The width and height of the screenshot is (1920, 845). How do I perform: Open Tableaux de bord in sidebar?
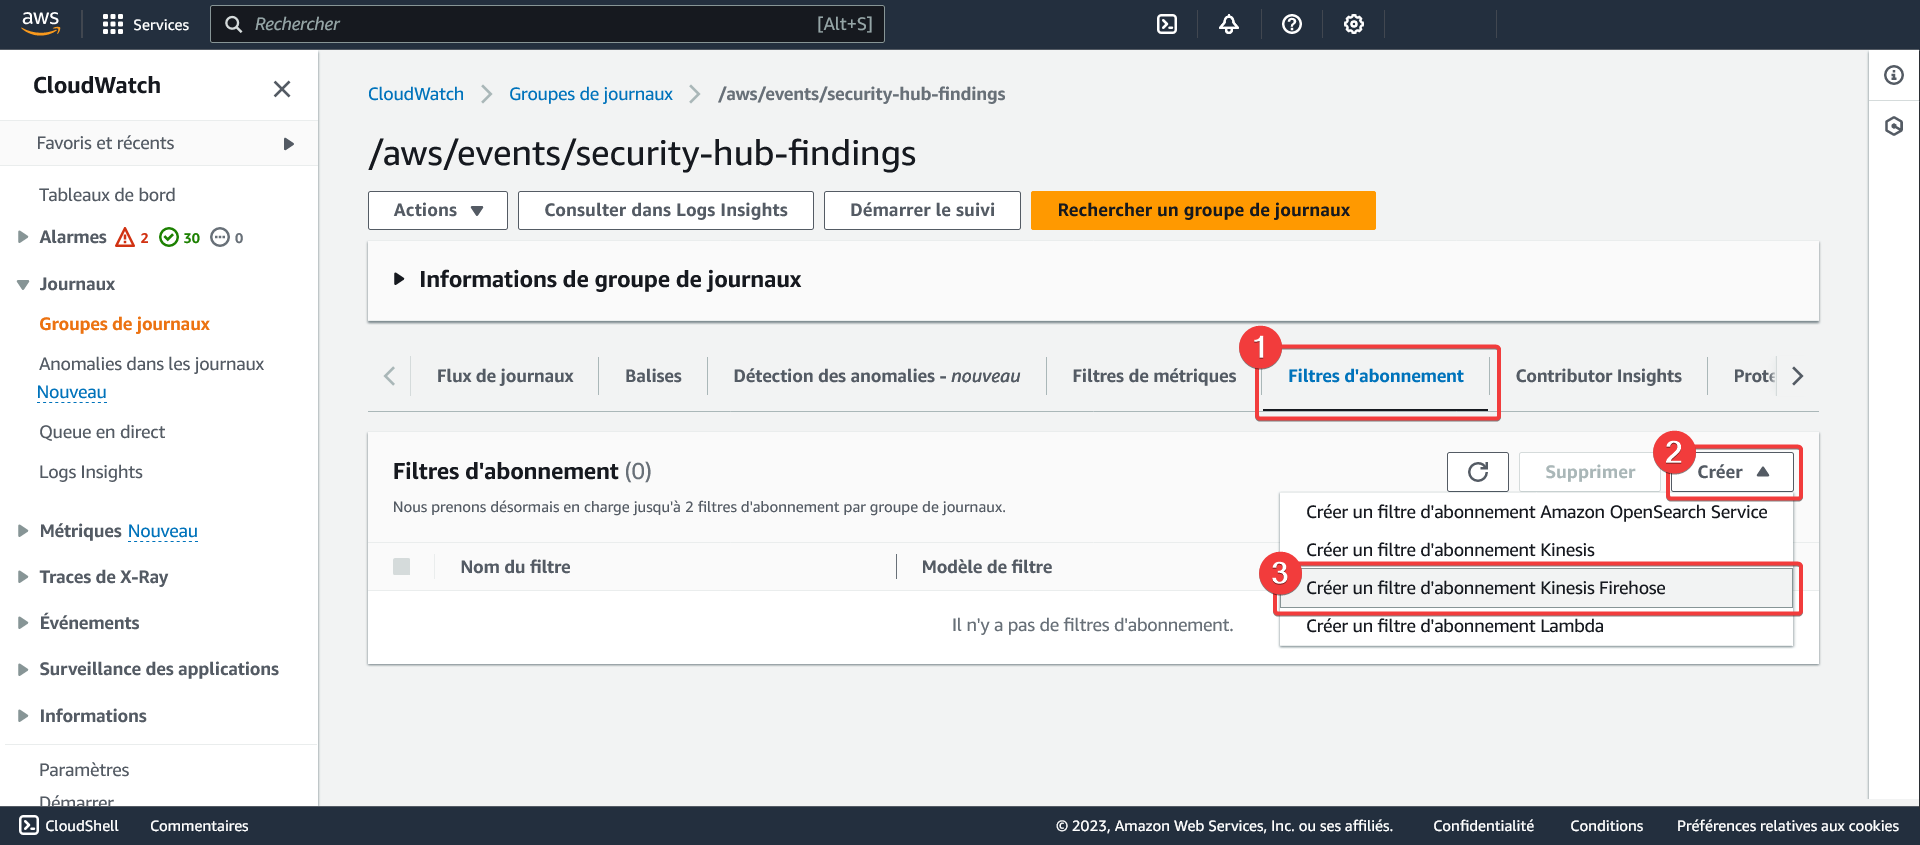[x=107, y=195]
